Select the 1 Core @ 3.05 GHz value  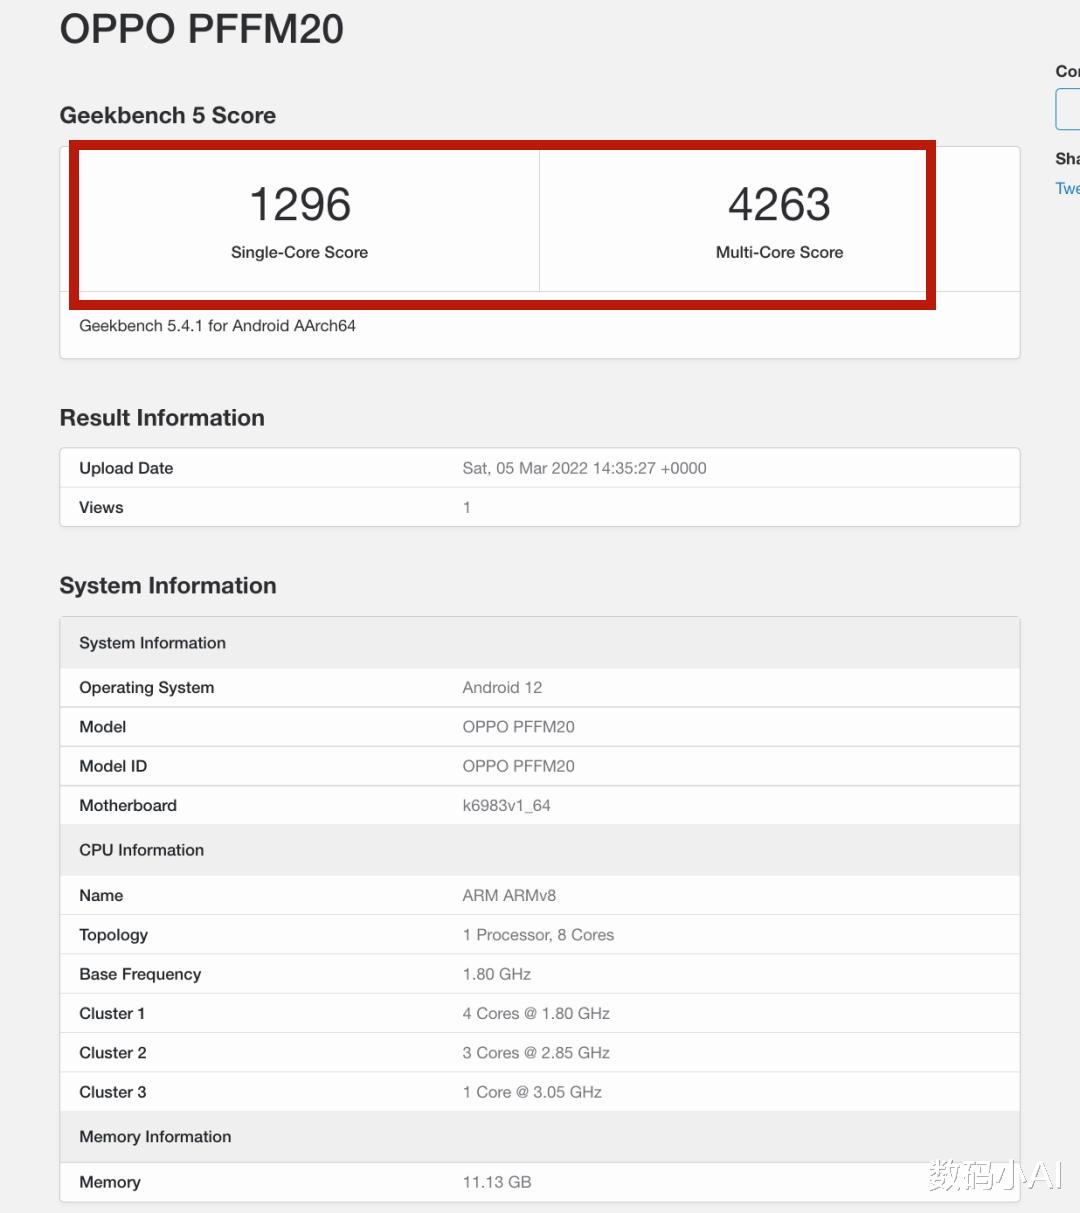pyautogui.click(x=532, y=1092)
